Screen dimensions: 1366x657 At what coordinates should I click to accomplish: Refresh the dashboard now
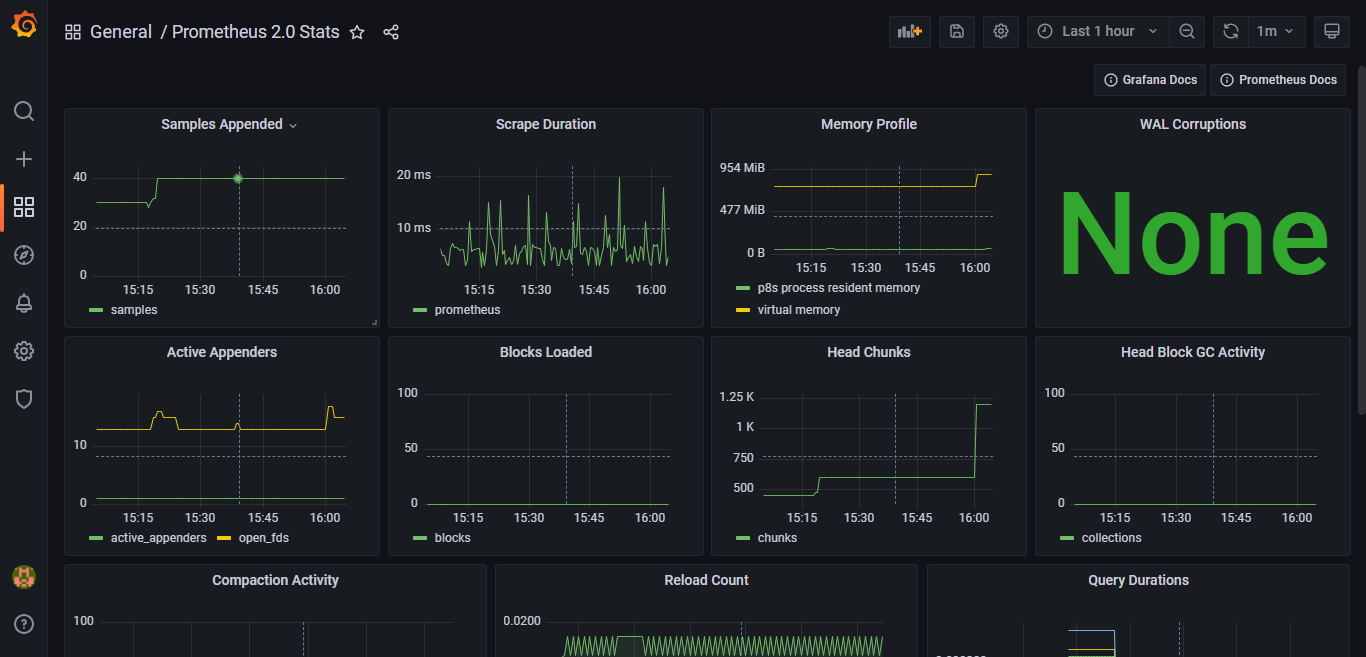1231,32
